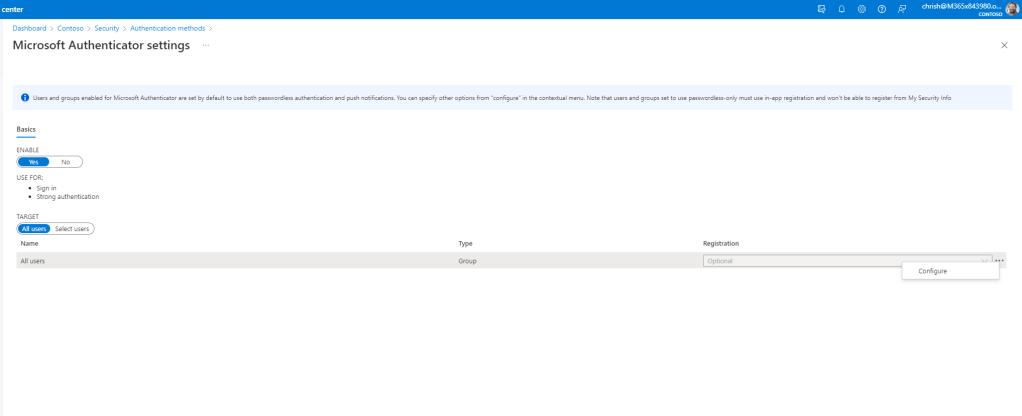
Task: Choose All users as target
Action: coord(34,229)
